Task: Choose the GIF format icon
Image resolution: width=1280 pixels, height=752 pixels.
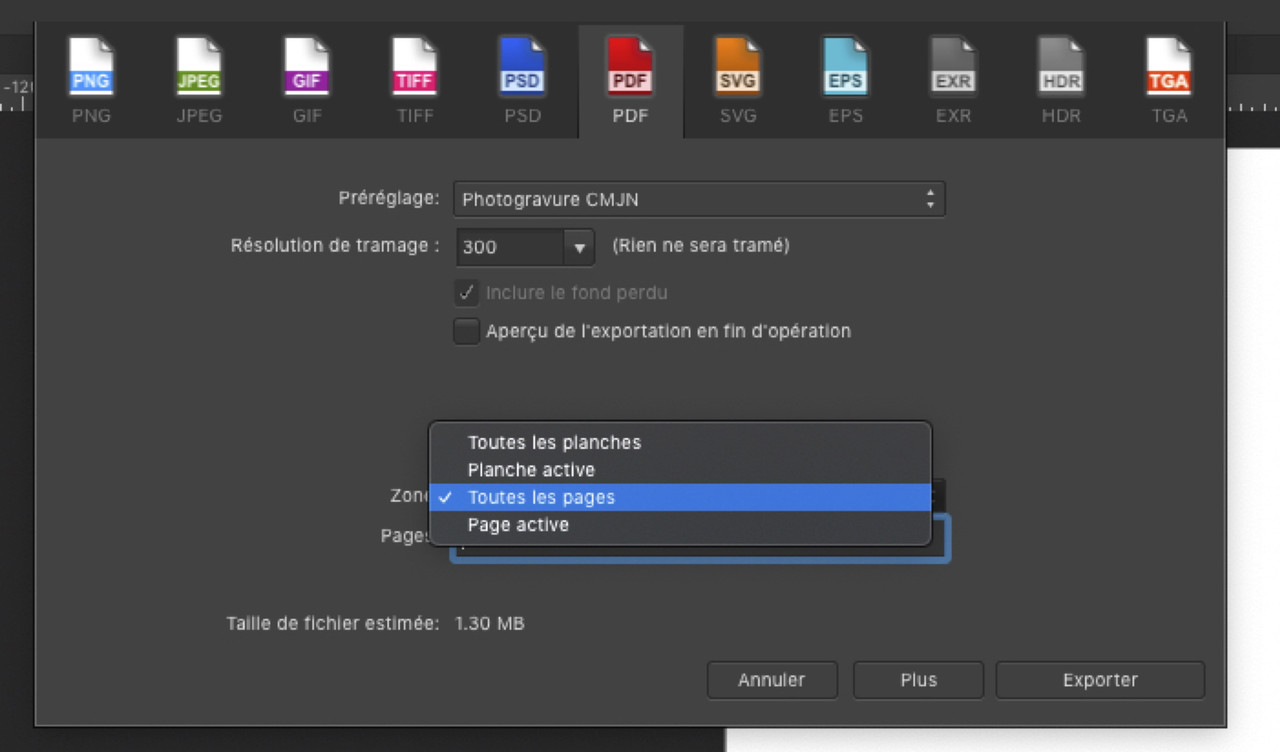Action: tap(306, 67)
